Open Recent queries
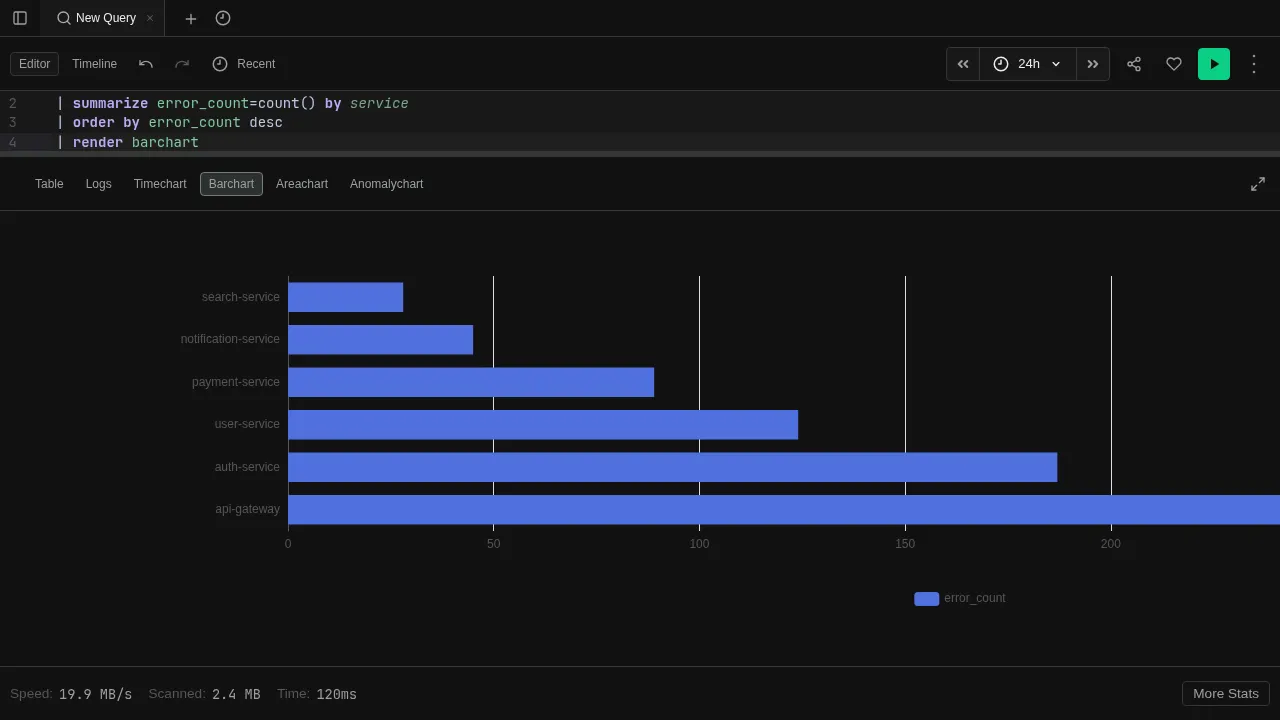 244,64
